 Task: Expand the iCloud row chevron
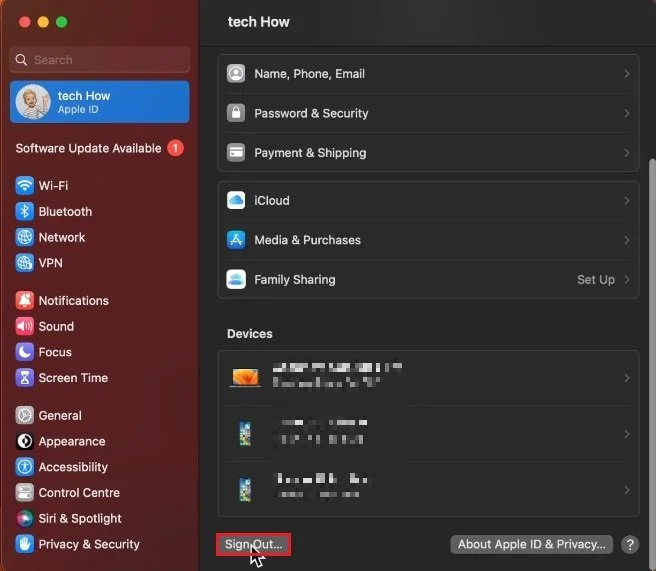[626, 201]
